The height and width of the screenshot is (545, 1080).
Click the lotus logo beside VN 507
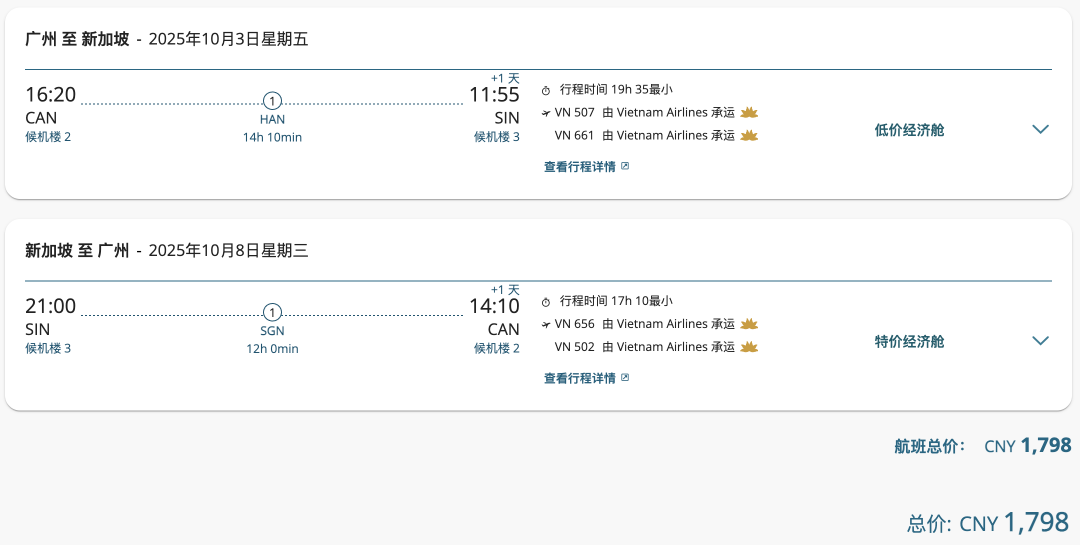click(749, 112)
